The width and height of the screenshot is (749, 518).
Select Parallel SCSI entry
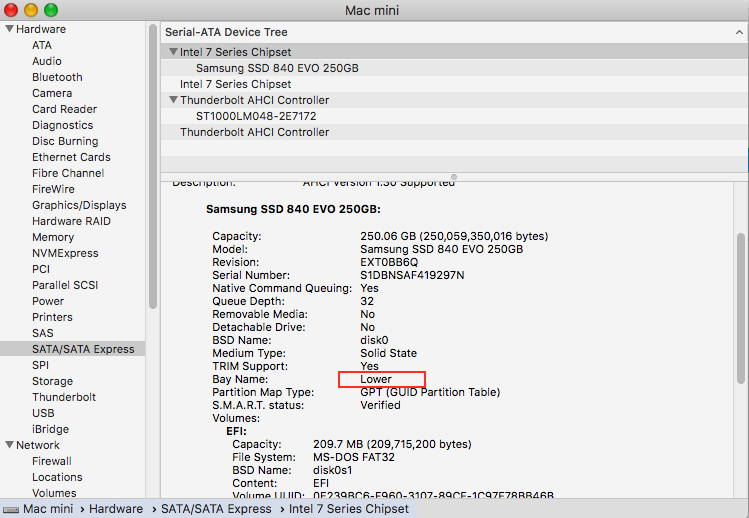(x=65, y=285)
